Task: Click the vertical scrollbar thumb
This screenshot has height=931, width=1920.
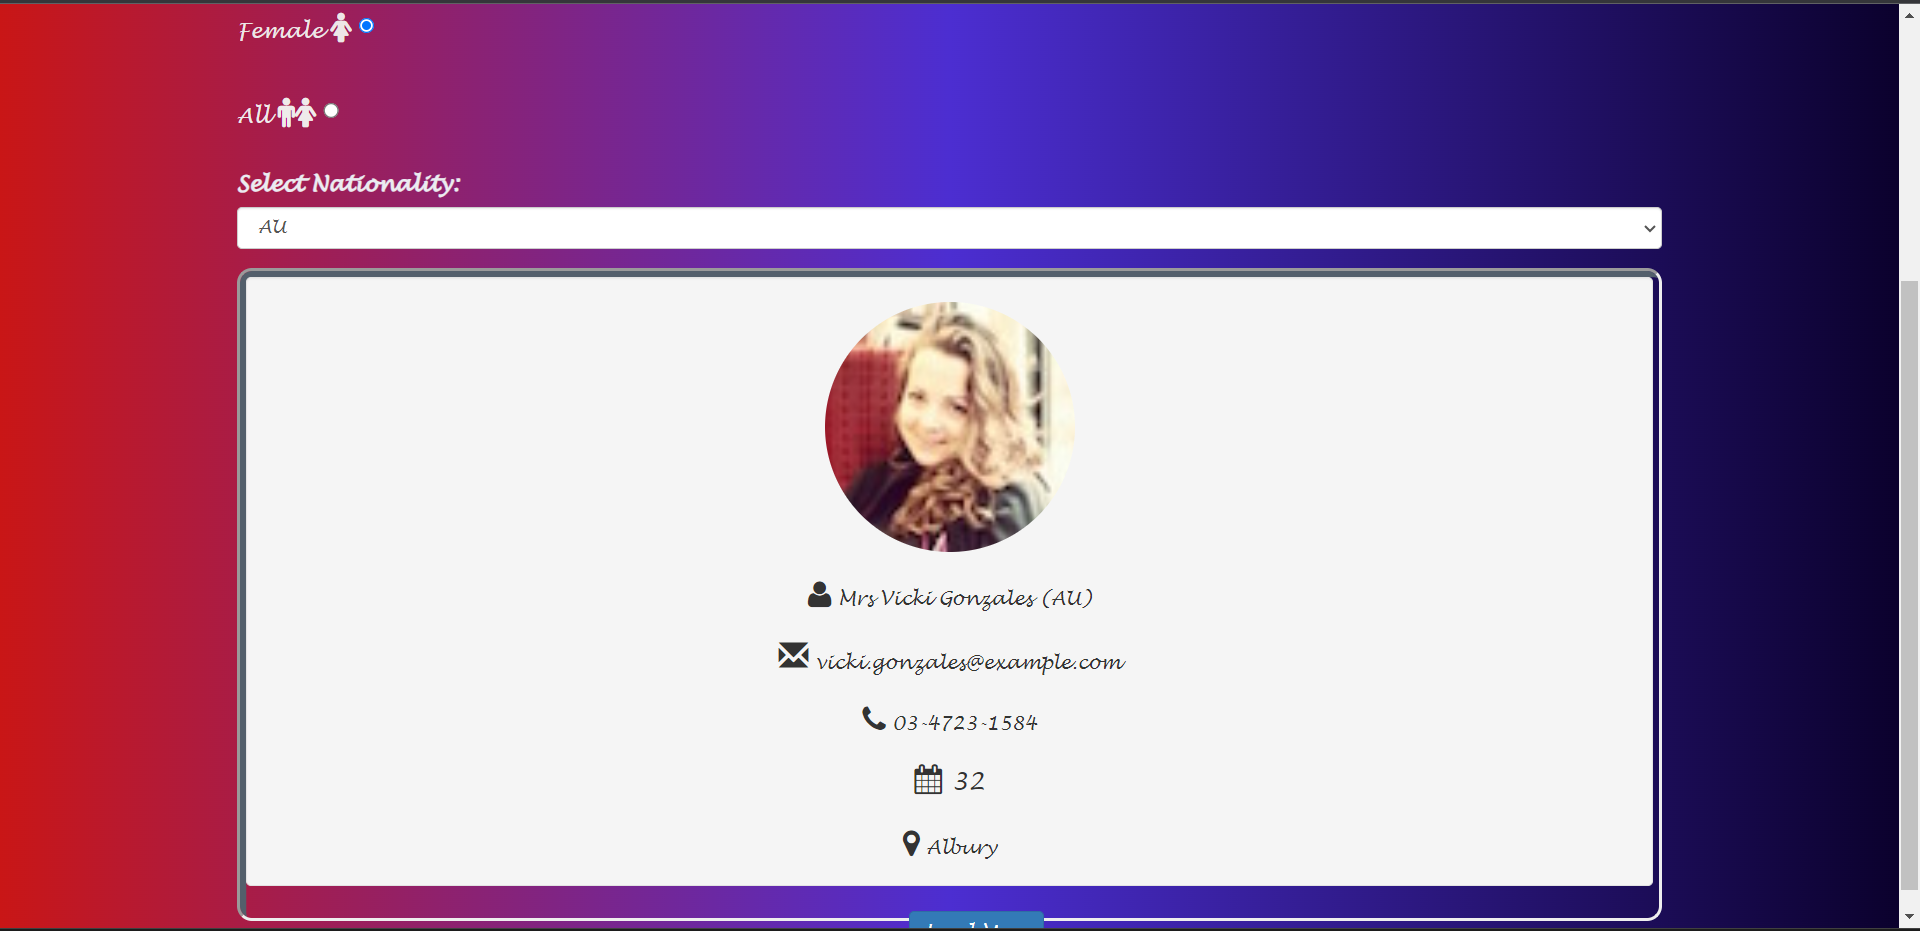Action: pyautogui.click(x=1909, y=585)
